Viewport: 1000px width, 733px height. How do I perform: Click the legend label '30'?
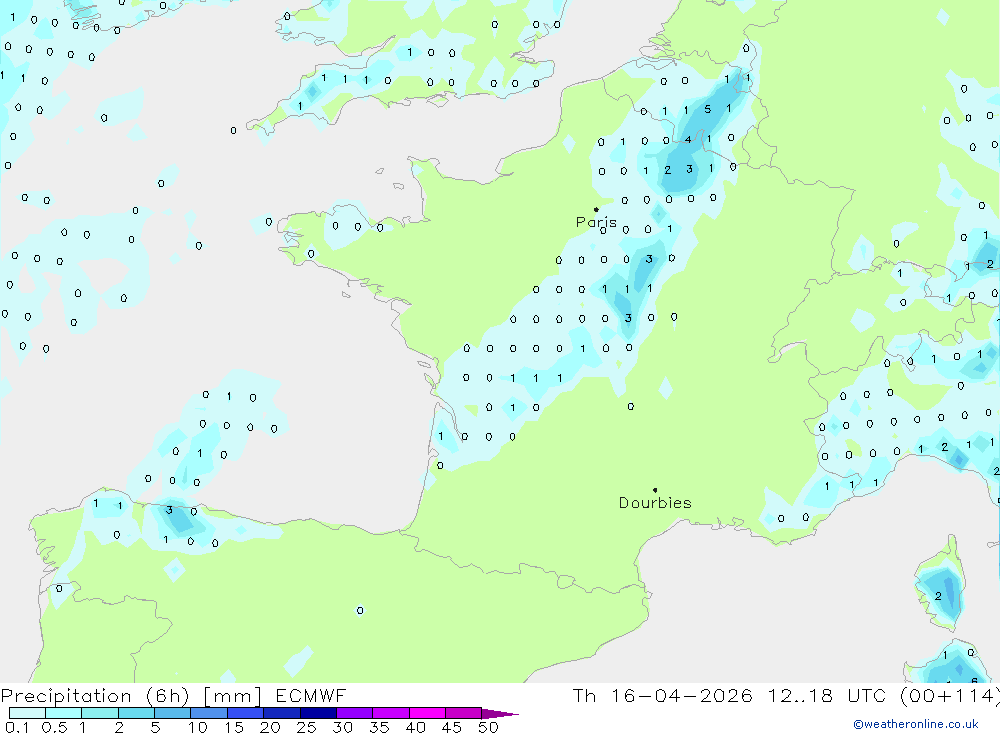pyautogui.click(x=343, y=727)
